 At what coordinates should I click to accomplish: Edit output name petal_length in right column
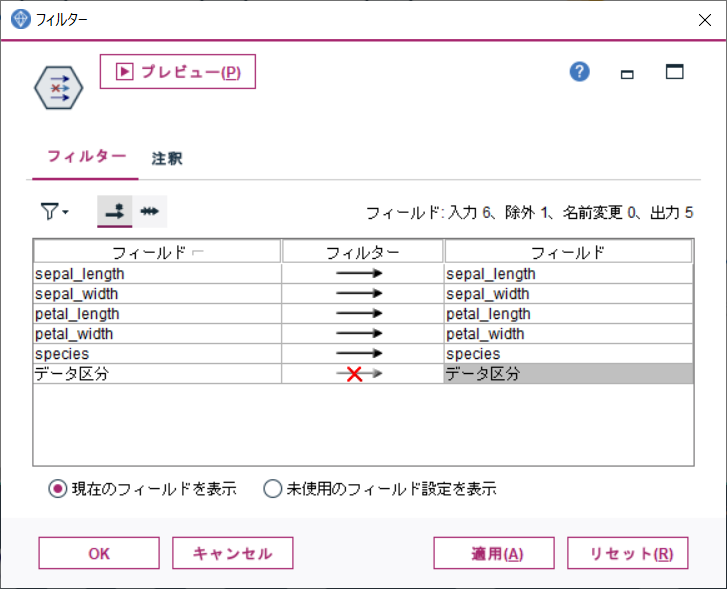568,314
